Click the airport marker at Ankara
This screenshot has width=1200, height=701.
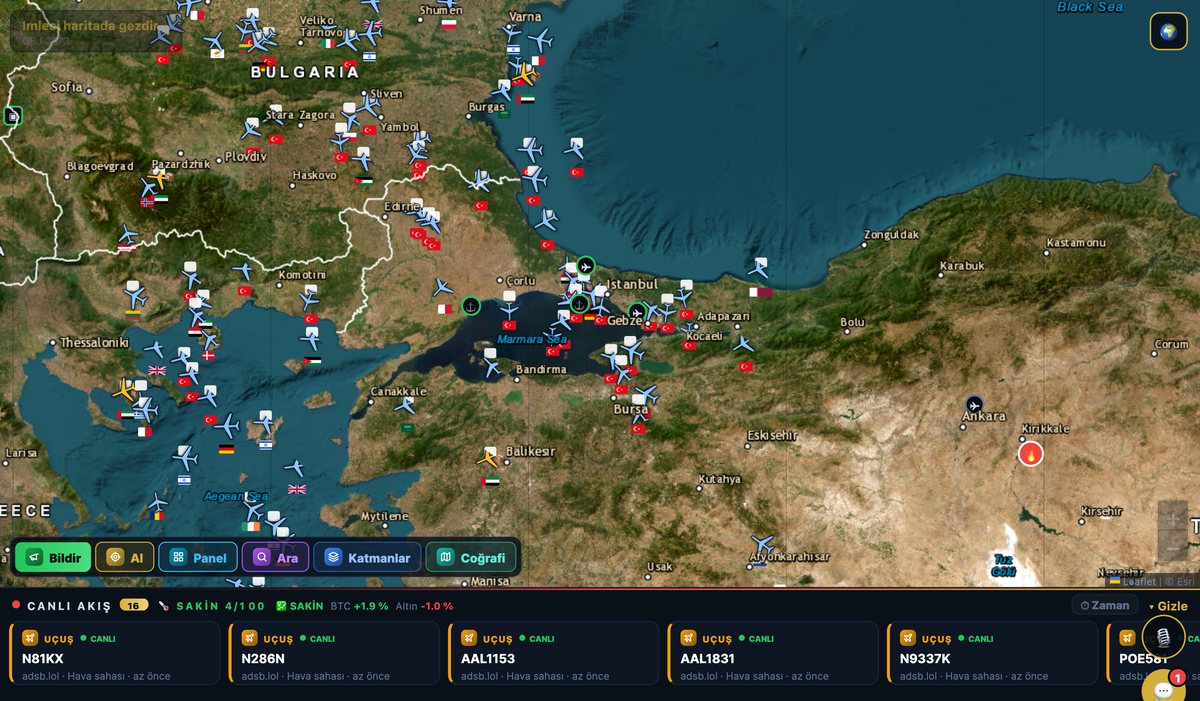pos(974,405)
